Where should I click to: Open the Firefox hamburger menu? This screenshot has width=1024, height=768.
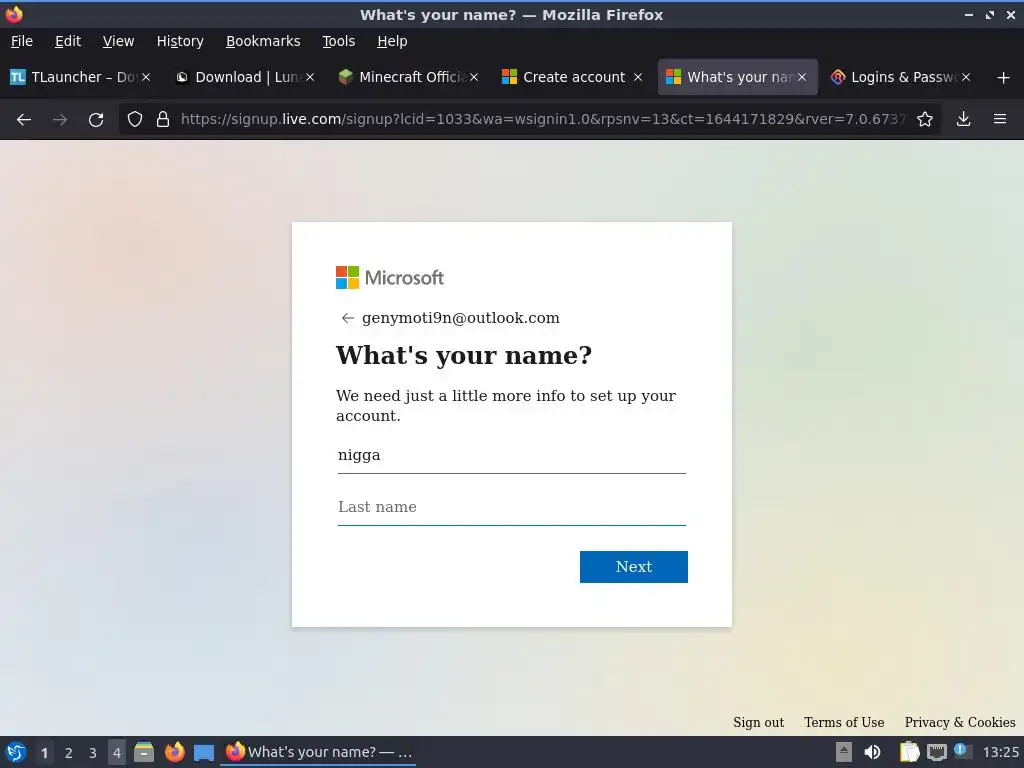click(1000, 120)
